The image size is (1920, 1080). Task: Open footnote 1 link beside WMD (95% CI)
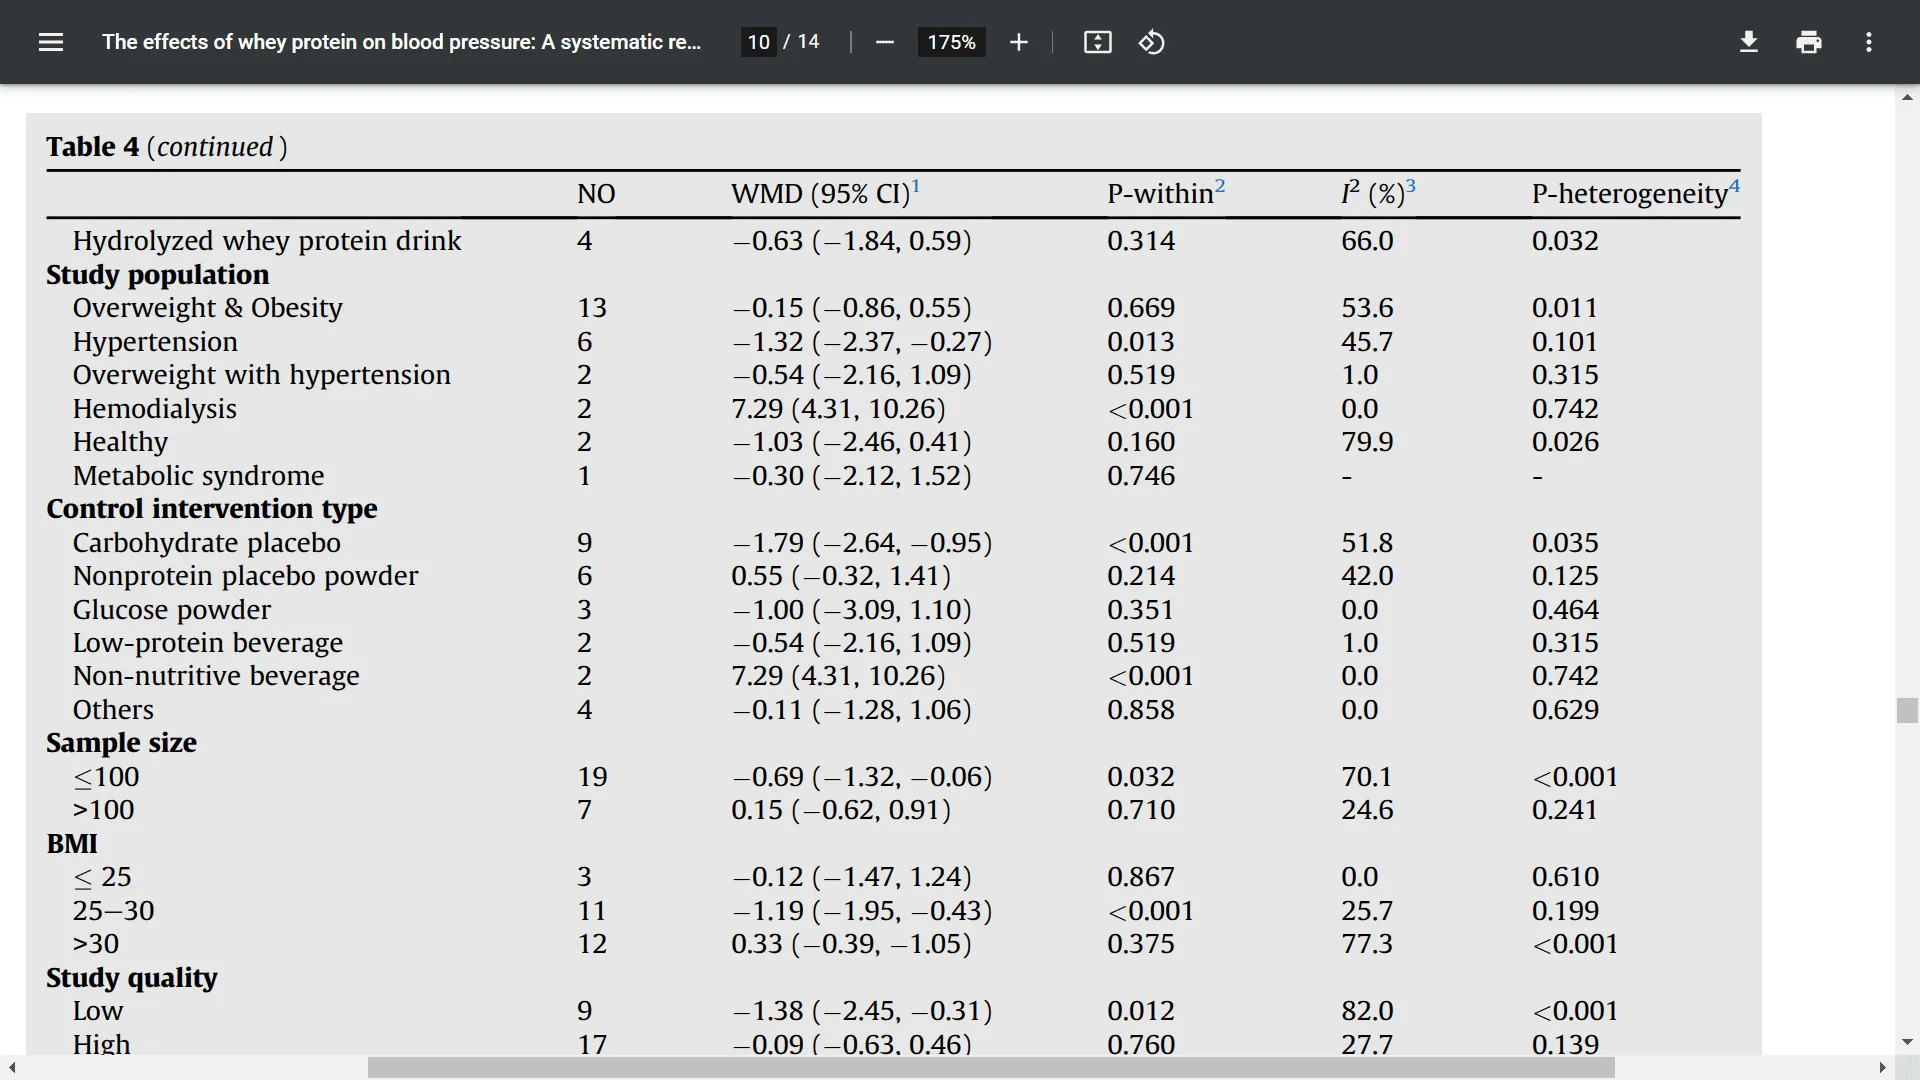point(915,186)
